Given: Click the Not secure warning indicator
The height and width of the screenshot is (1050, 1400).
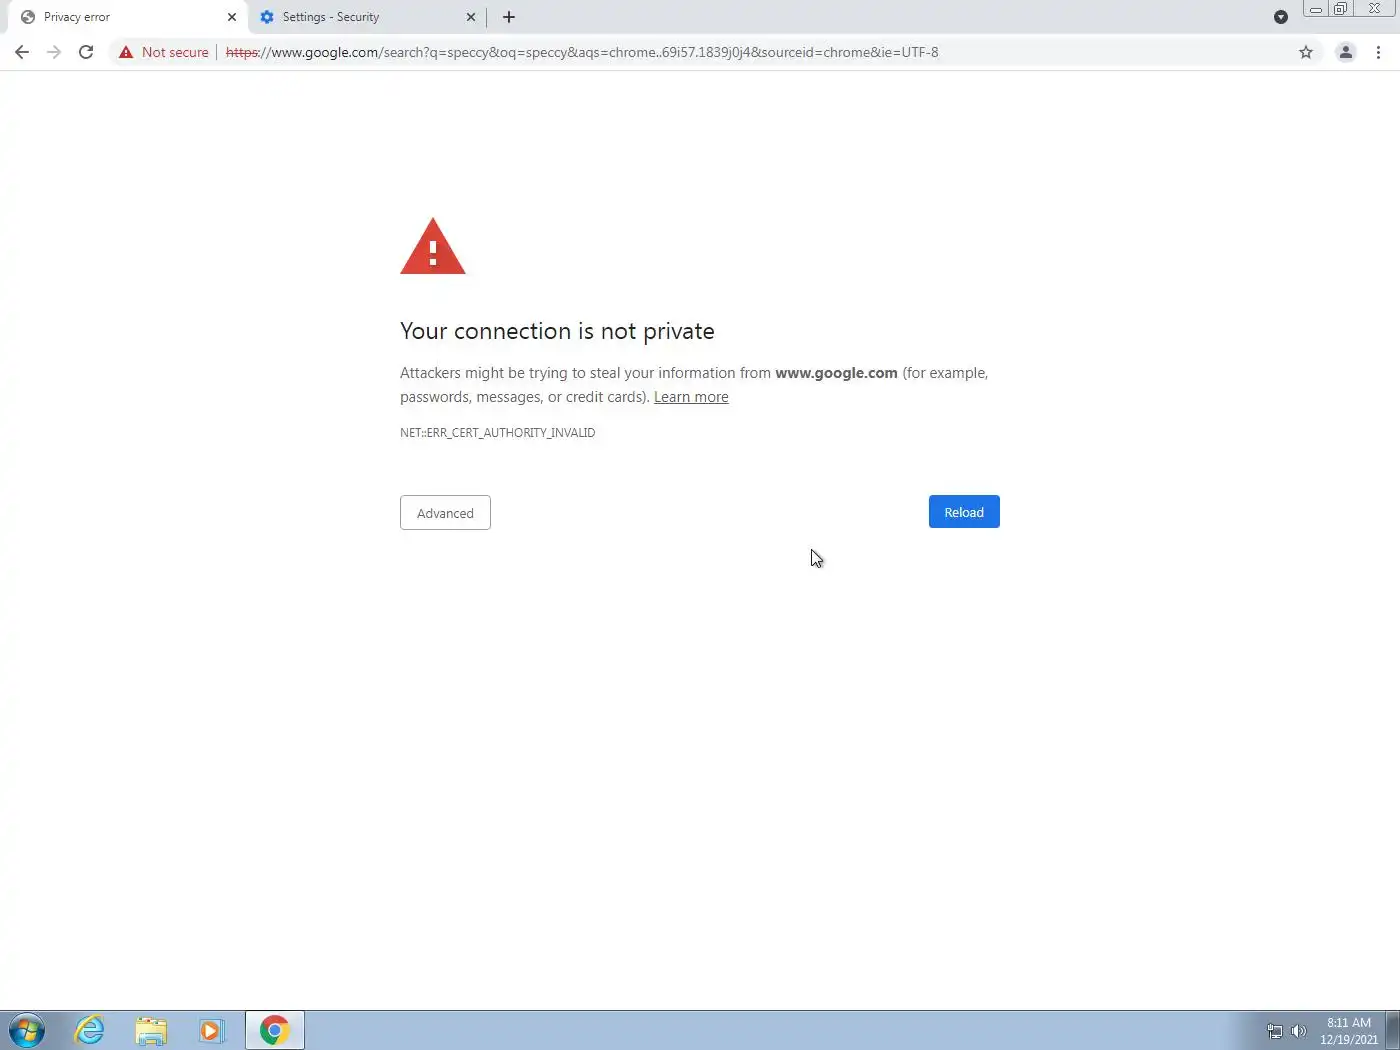Looking at the screenshot, I should (x=164, y=52).
